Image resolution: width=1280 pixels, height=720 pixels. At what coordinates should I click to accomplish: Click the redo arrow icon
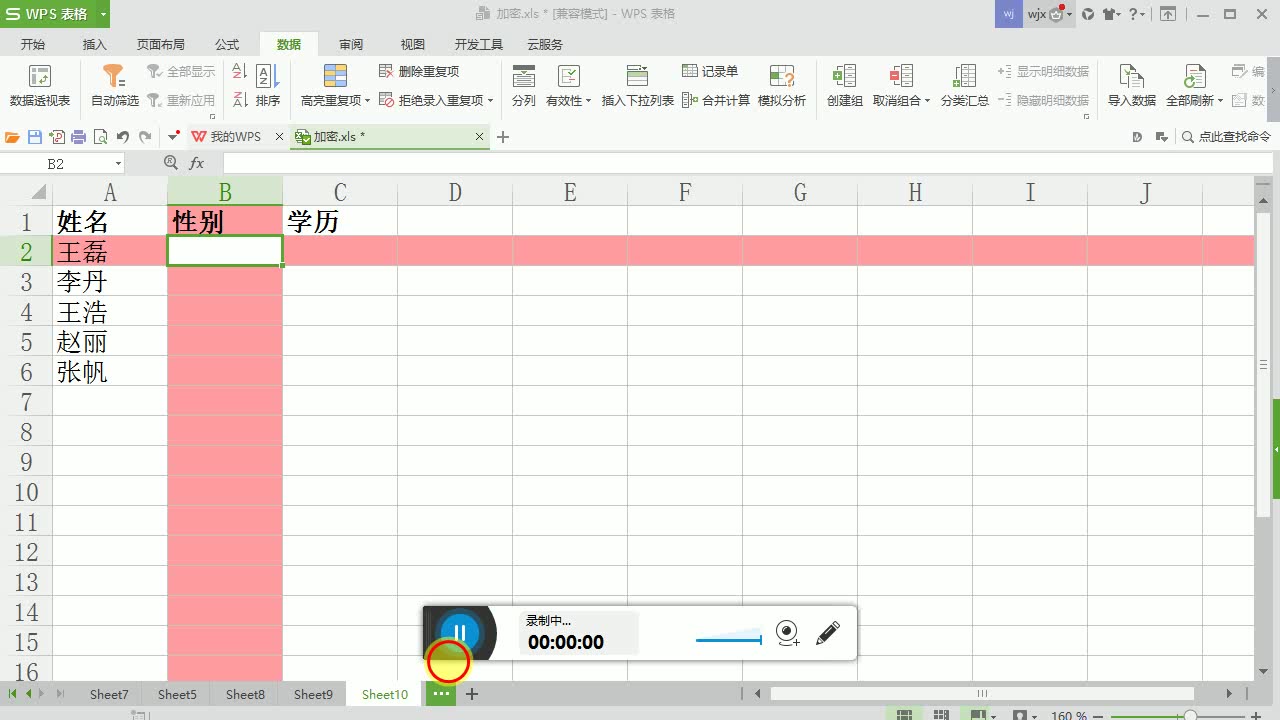click(145, 137)
